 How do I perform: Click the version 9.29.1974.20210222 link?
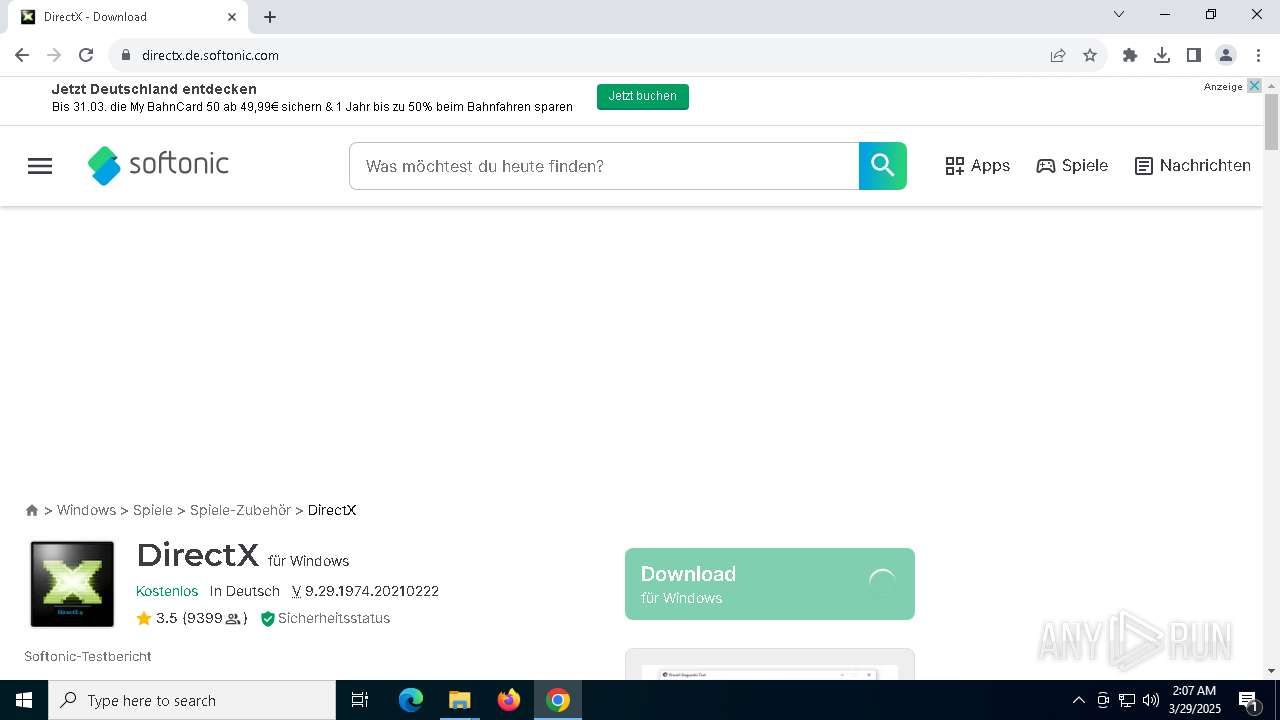(x=365, y=591)
